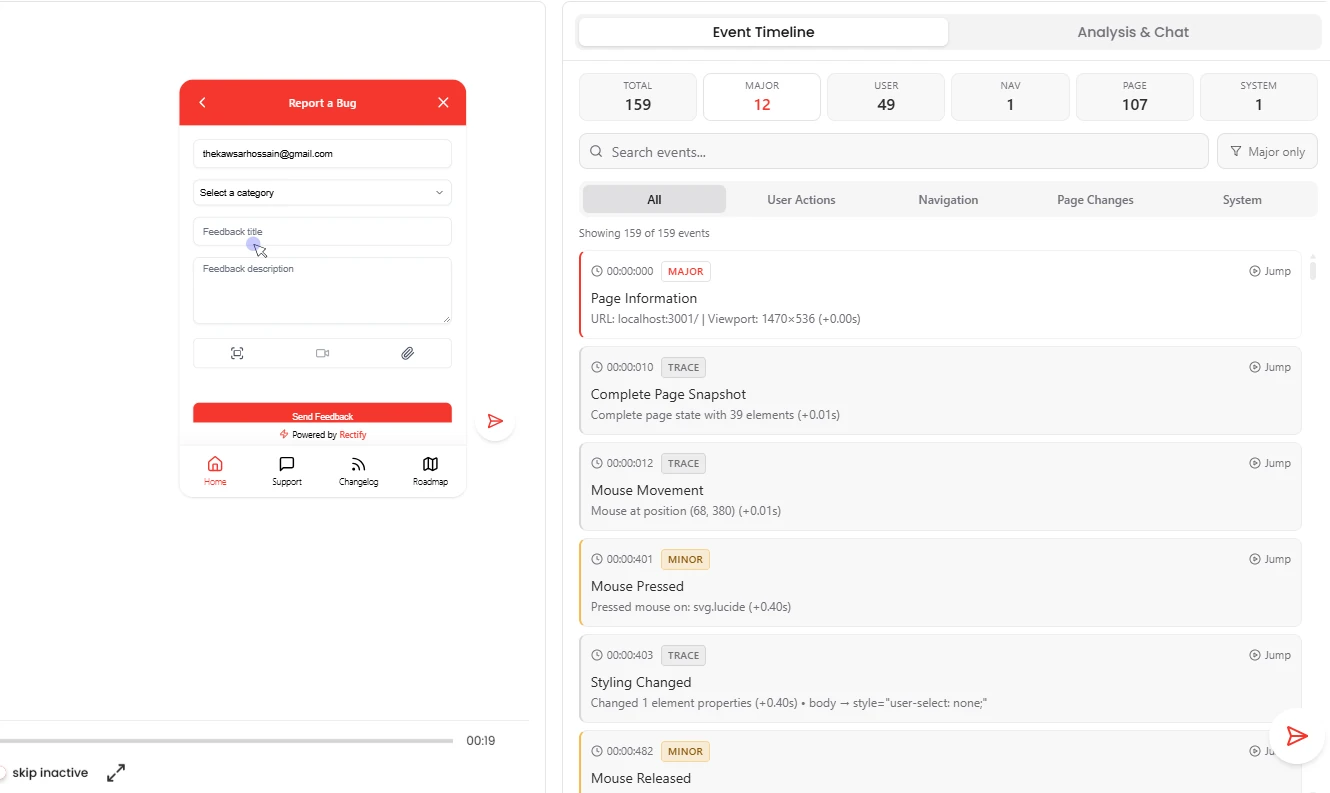
Task: Jump to the Complete Page Snapshot event
Action: (x=1270, y=367)
